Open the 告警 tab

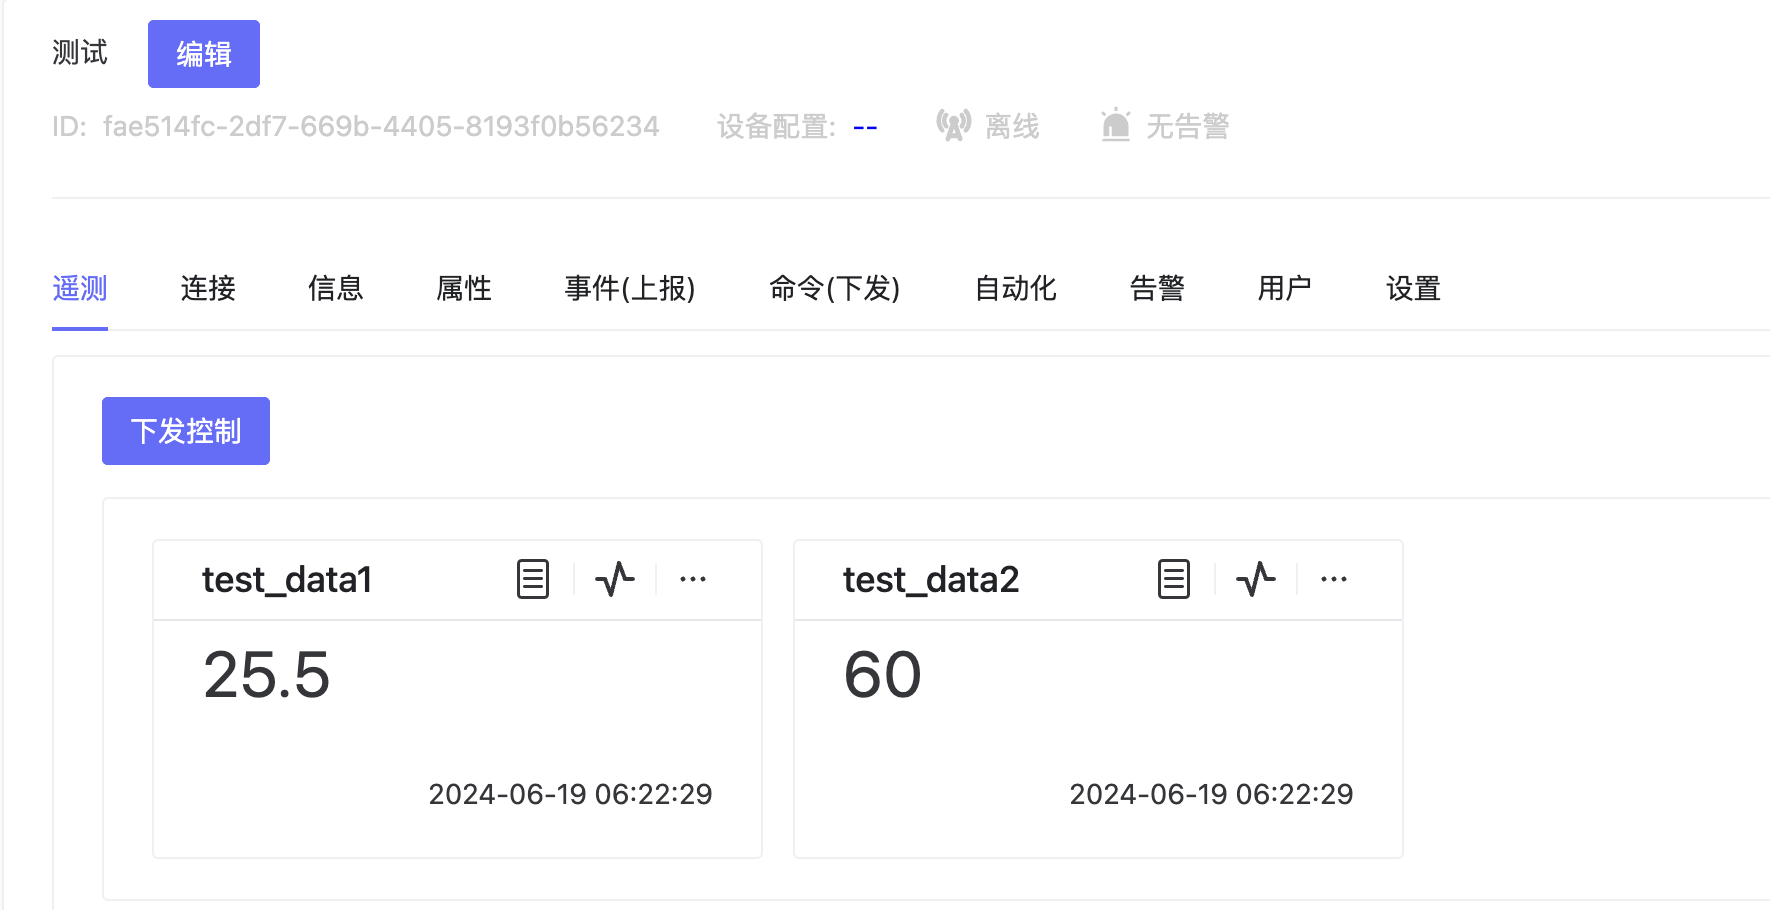[1157, 288]
